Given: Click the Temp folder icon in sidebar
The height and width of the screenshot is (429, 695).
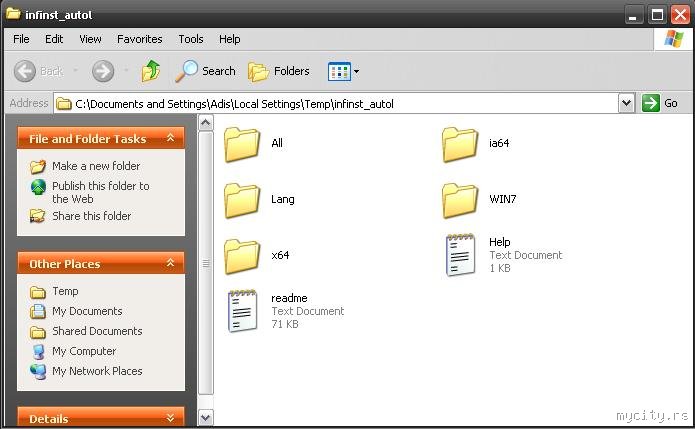Looking at the screenshot, I should coord(38,292).
